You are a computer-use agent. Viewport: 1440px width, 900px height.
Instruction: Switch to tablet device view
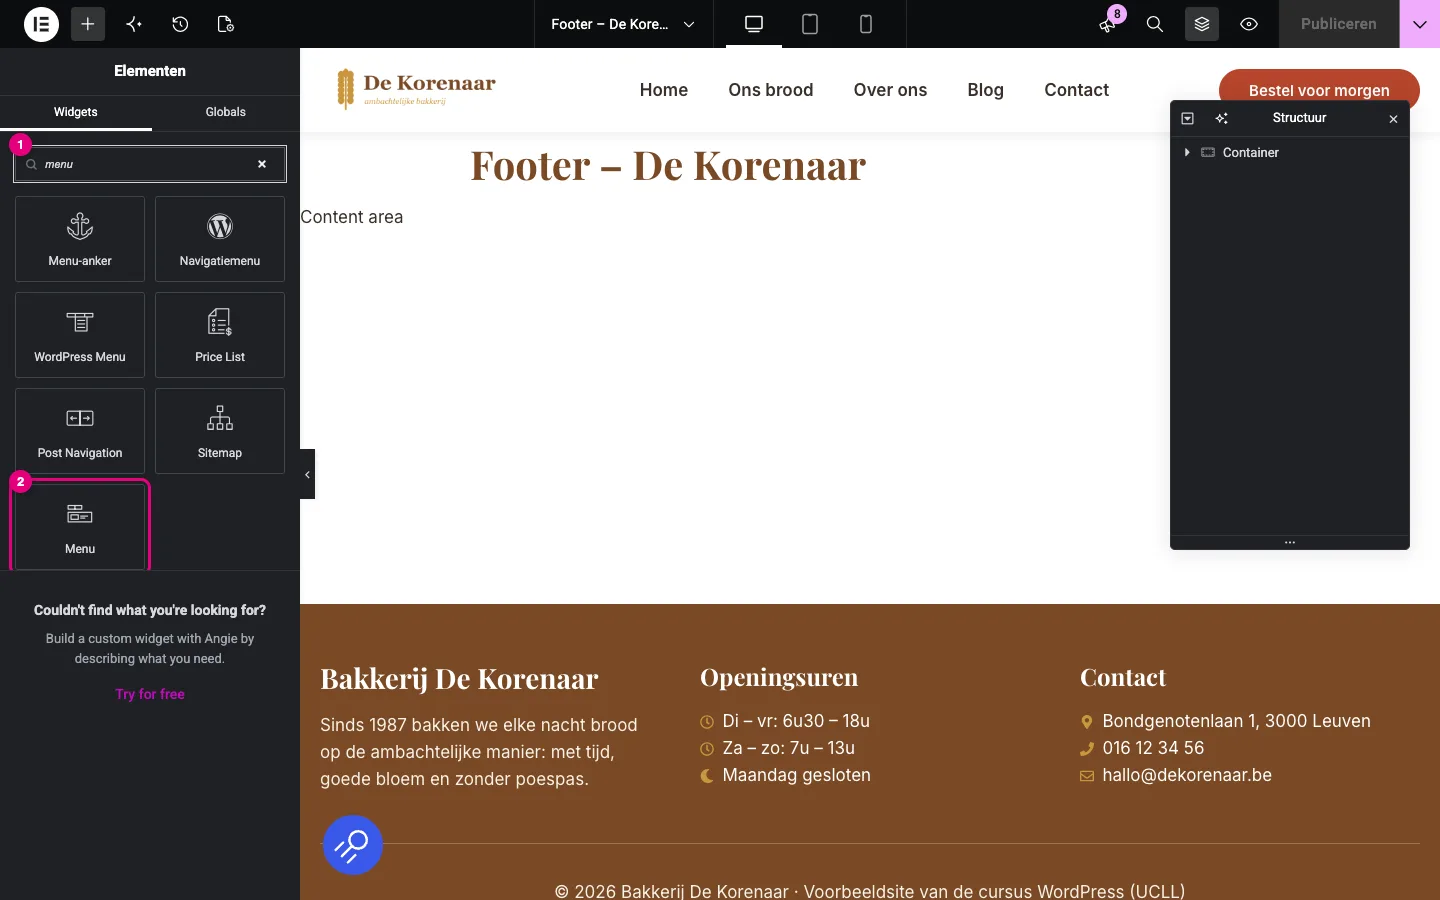[x=810, y=24]
